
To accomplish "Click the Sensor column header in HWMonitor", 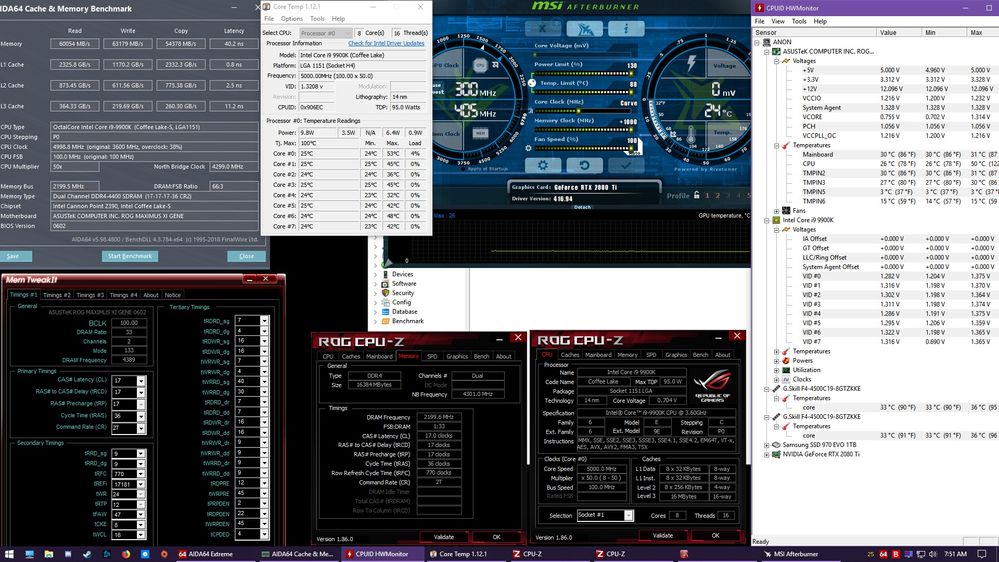I will 814,32.
